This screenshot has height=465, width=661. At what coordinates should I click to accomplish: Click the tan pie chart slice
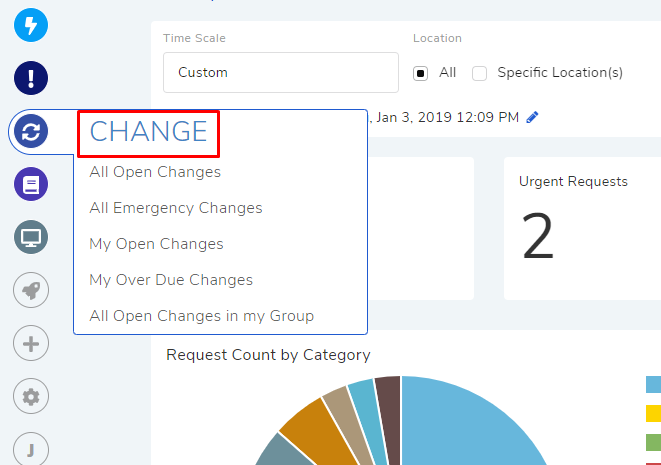pyautogui.click(x=346, y=417)
